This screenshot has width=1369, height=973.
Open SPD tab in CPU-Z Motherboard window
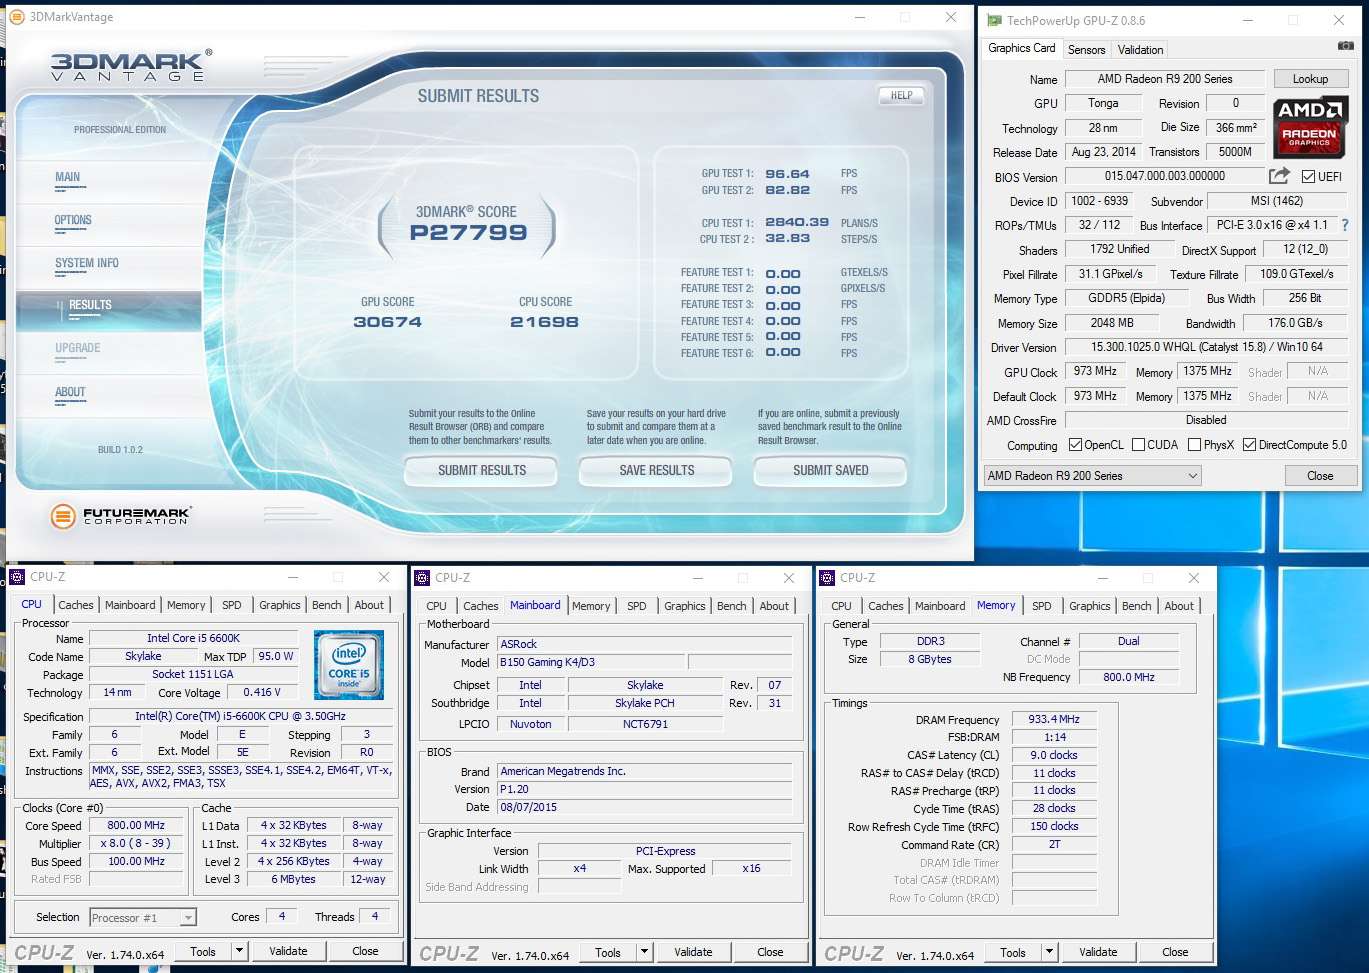point(636,606)
